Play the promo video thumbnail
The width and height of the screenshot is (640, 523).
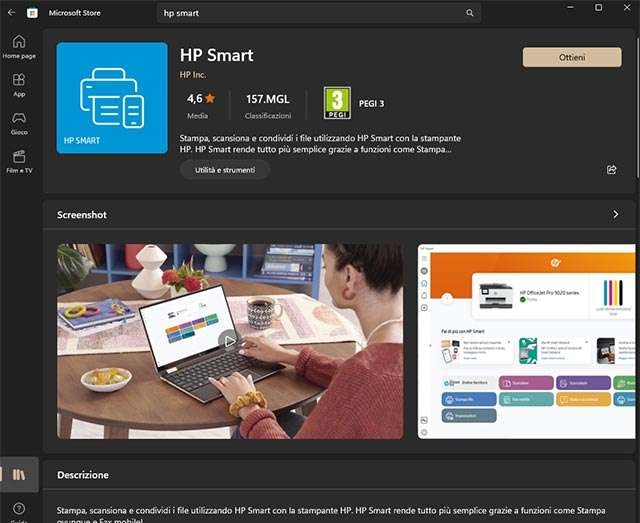point(230,341)
